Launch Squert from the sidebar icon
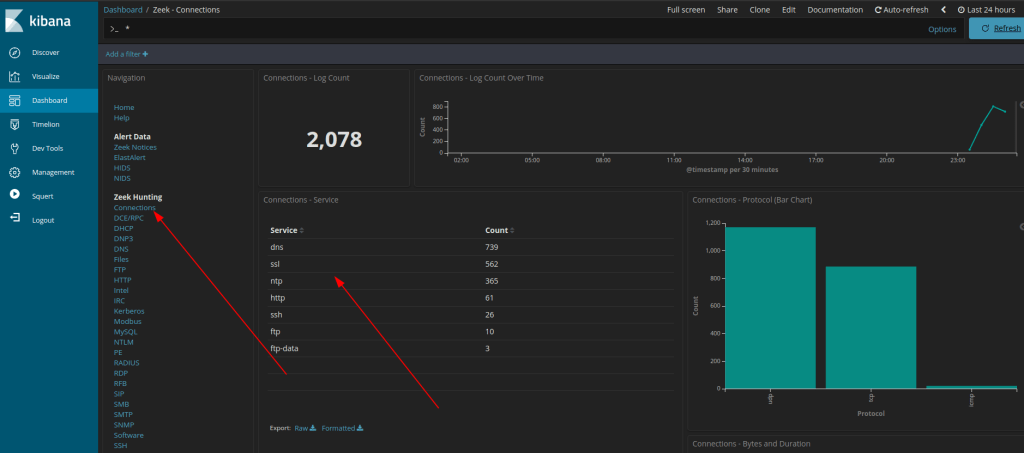The width and height of the screenshot is (1024, 453). tap(14, 196)
